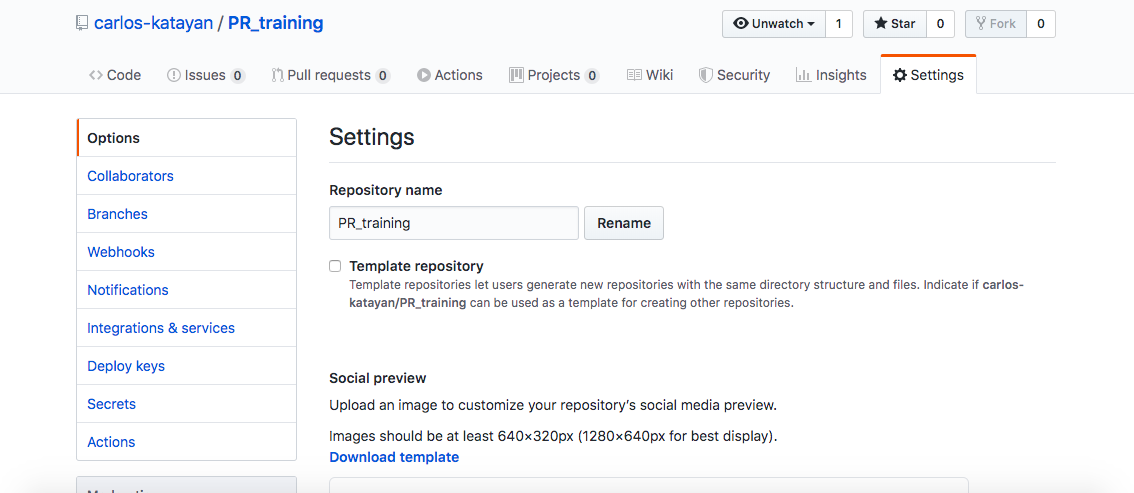Click the Issues tab exclamation icon
Viewport: 1134px width, 493px height.
(174, 75)
